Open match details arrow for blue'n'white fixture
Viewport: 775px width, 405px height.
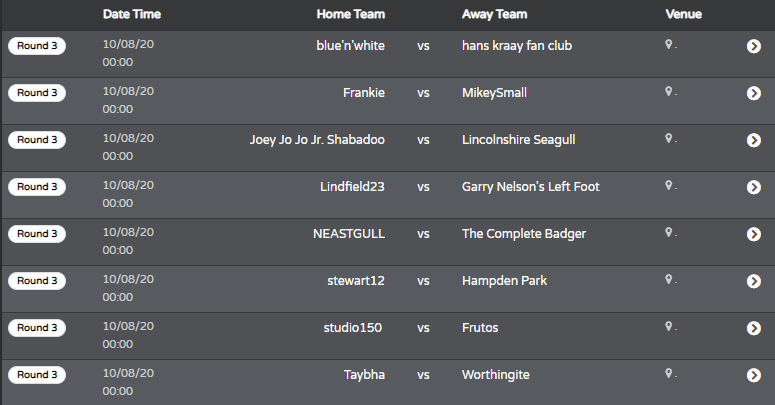(x=754, y=46)
